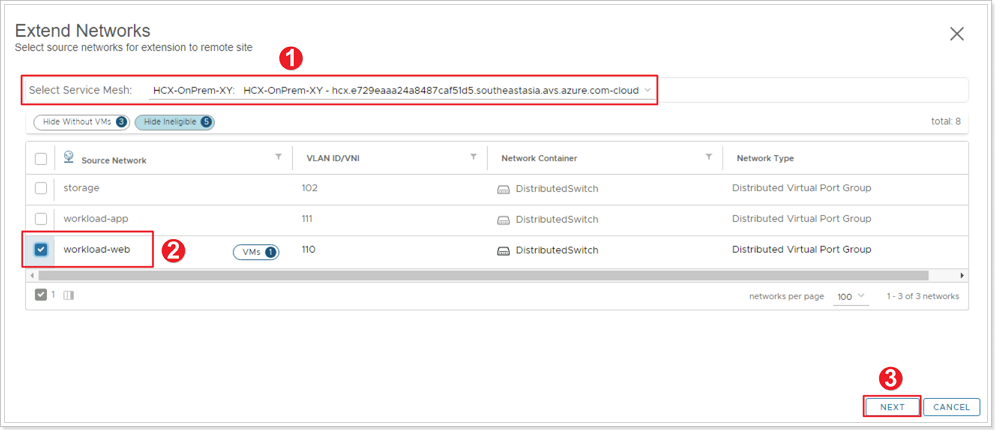This screenshot has height=430, width=995.
Task: Open the networks per page dropdown
Action: tap(850, 297)
